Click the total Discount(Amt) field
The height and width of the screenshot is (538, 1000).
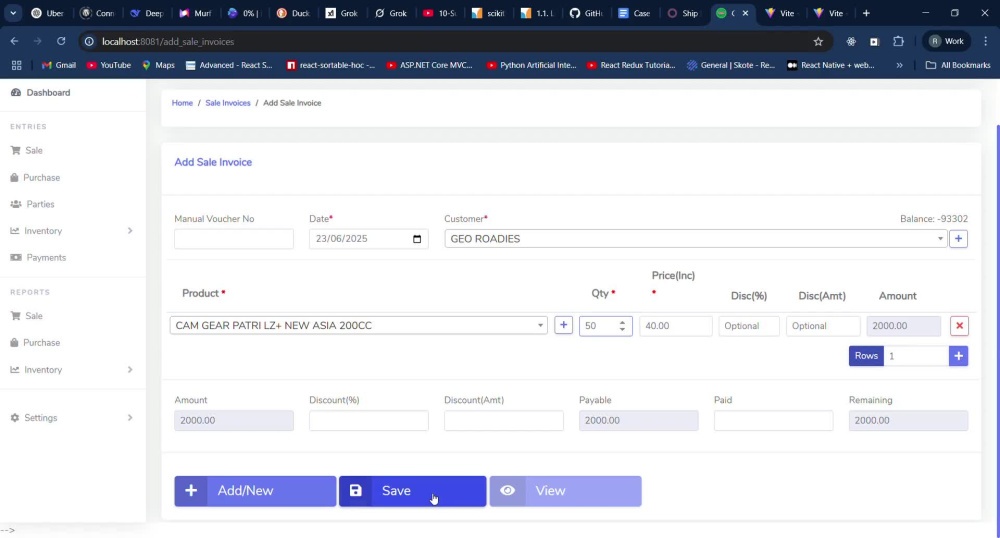tap(504, 420)
